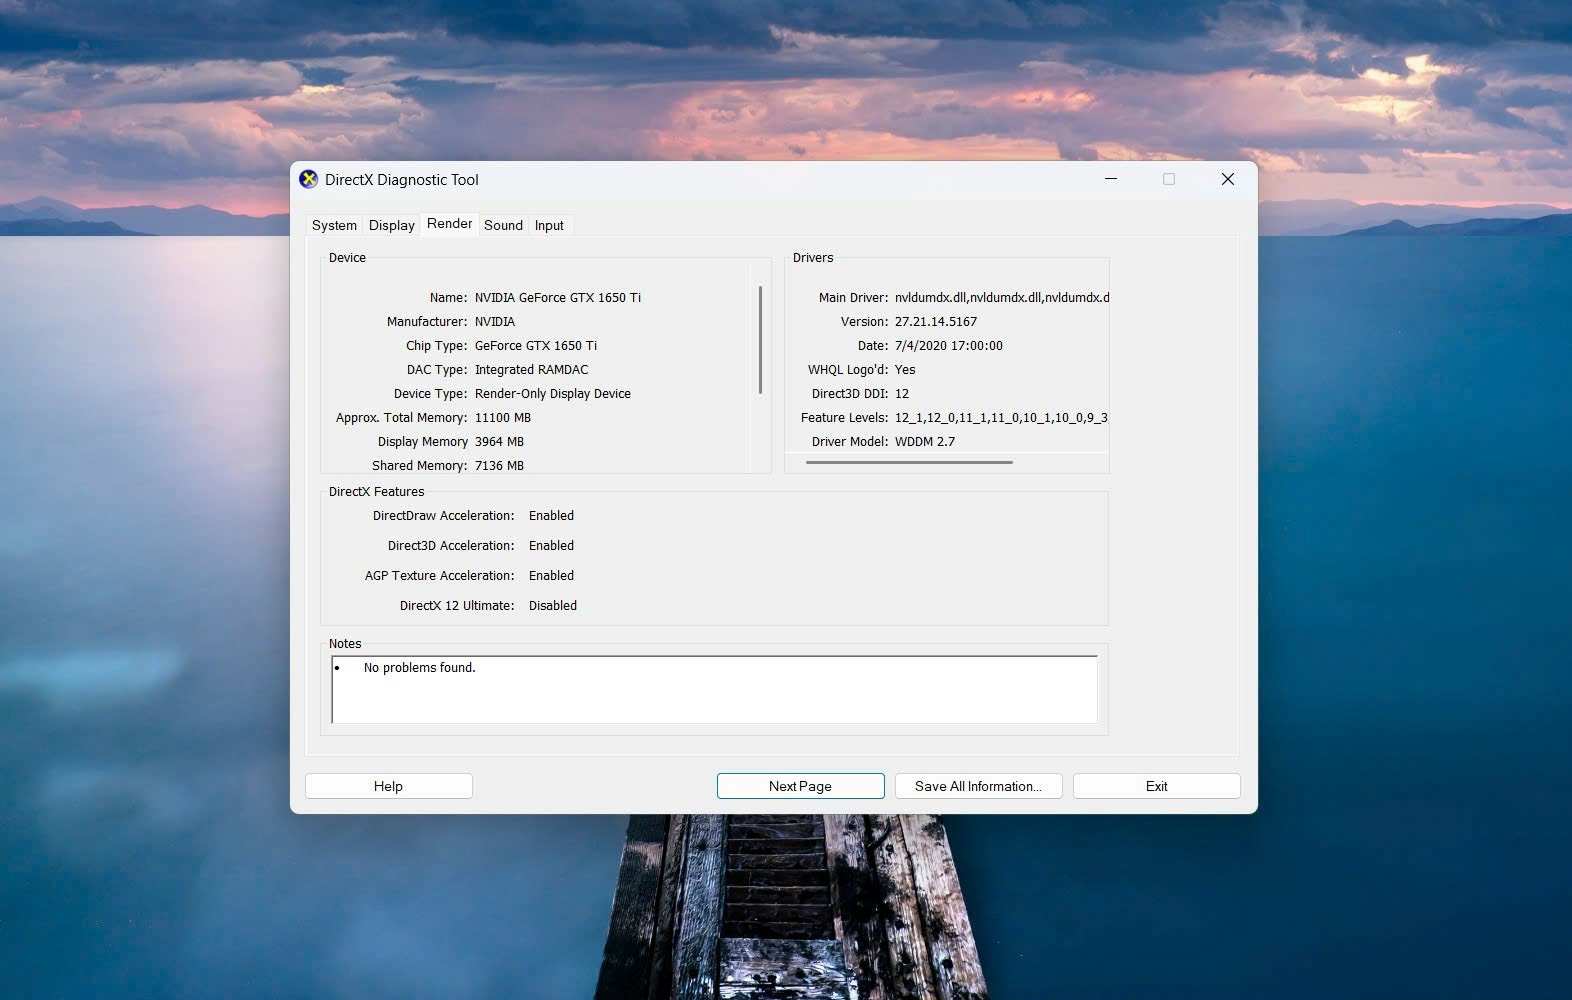Click the Device Type label
The height and width of the screenshot is (1000, 1572).
coord(430,394)
